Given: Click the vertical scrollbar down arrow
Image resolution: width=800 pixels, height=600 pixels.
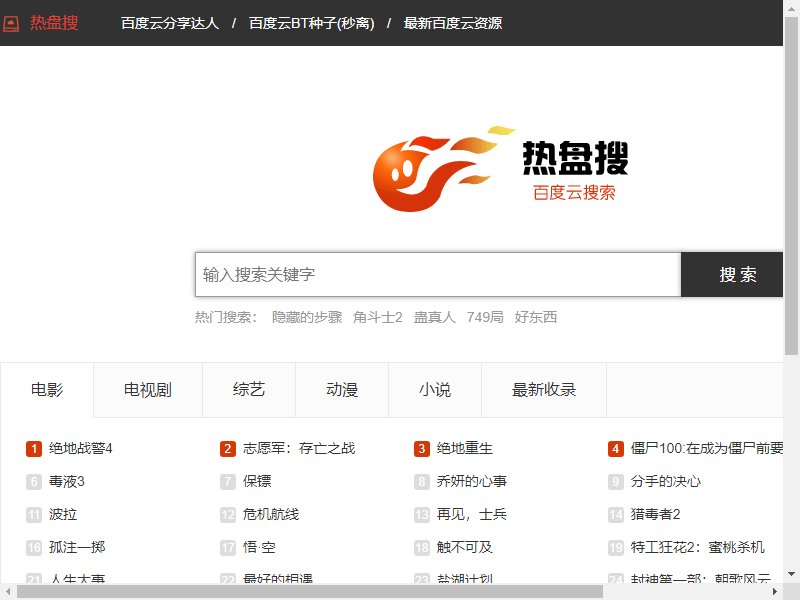Looking at the screenshot, I should click(x=791, y=575).
